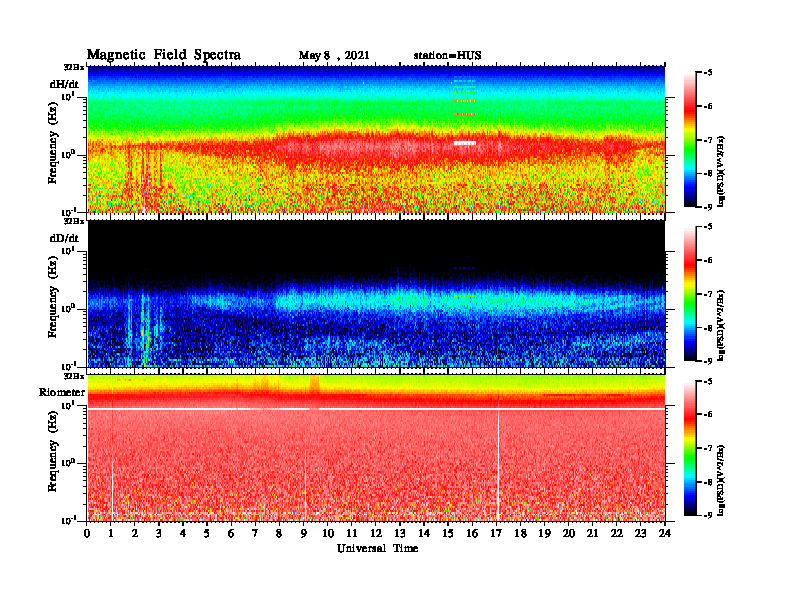Image resolution: width=792 pixels, height=612 pixels.
Task: Click hour tick label "7" on time axis
Action: click(255, 534)
